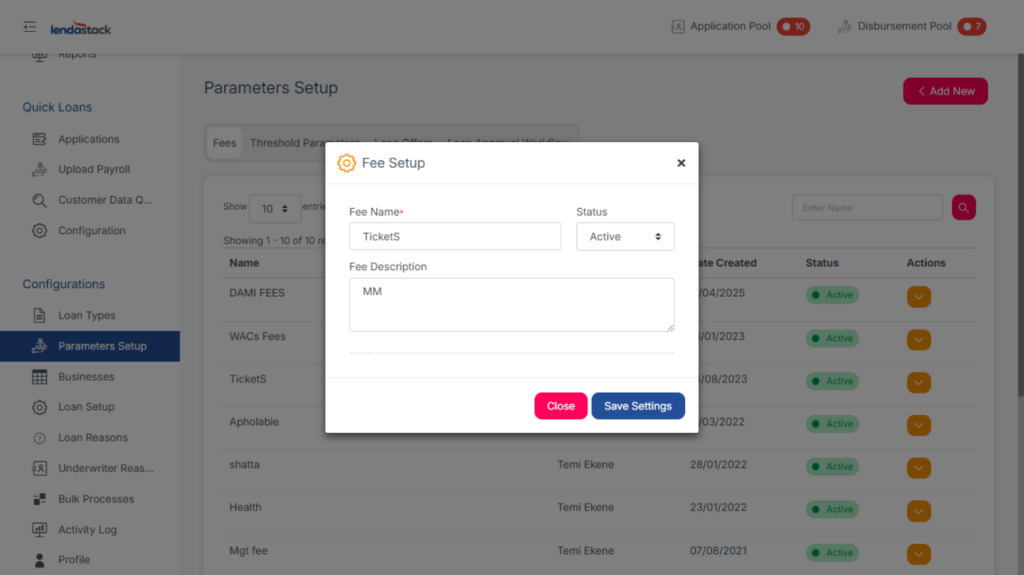
Task: Expand actions dropdown for Health row
Action: tap(918, 510)
